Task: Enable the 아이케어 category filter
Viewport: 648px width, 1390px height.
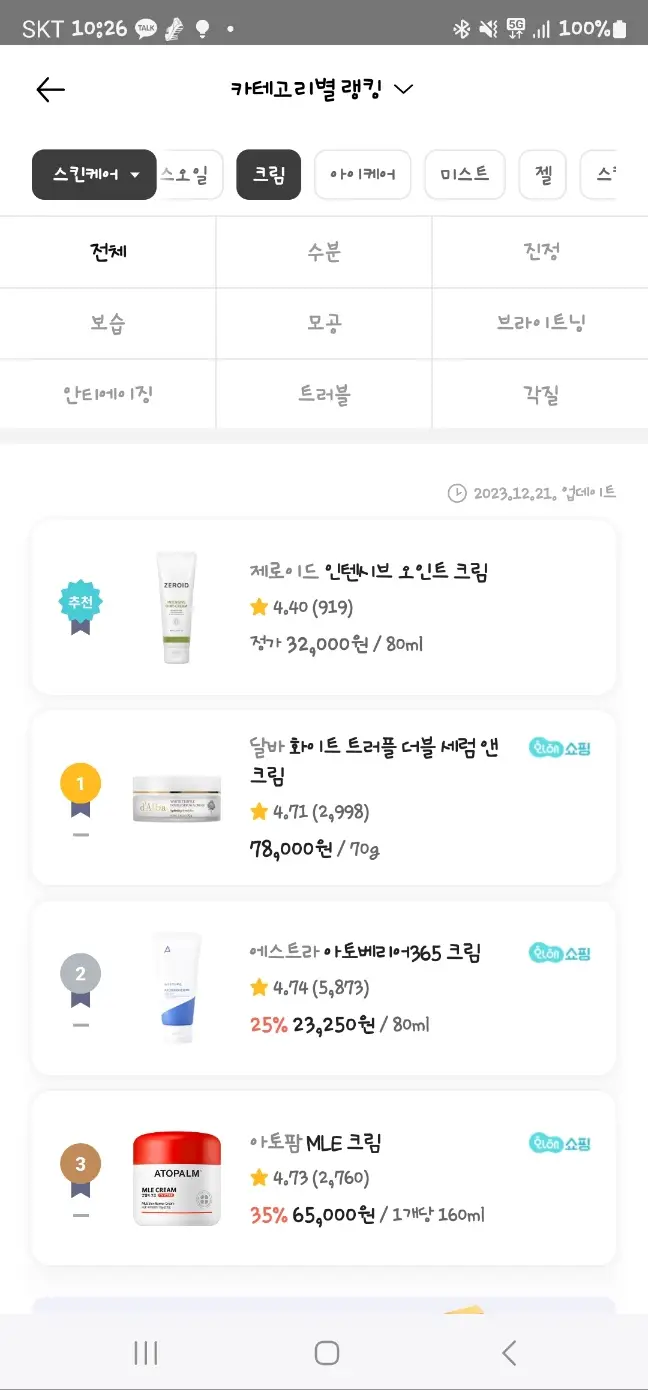Action: [x=362, y=173]
